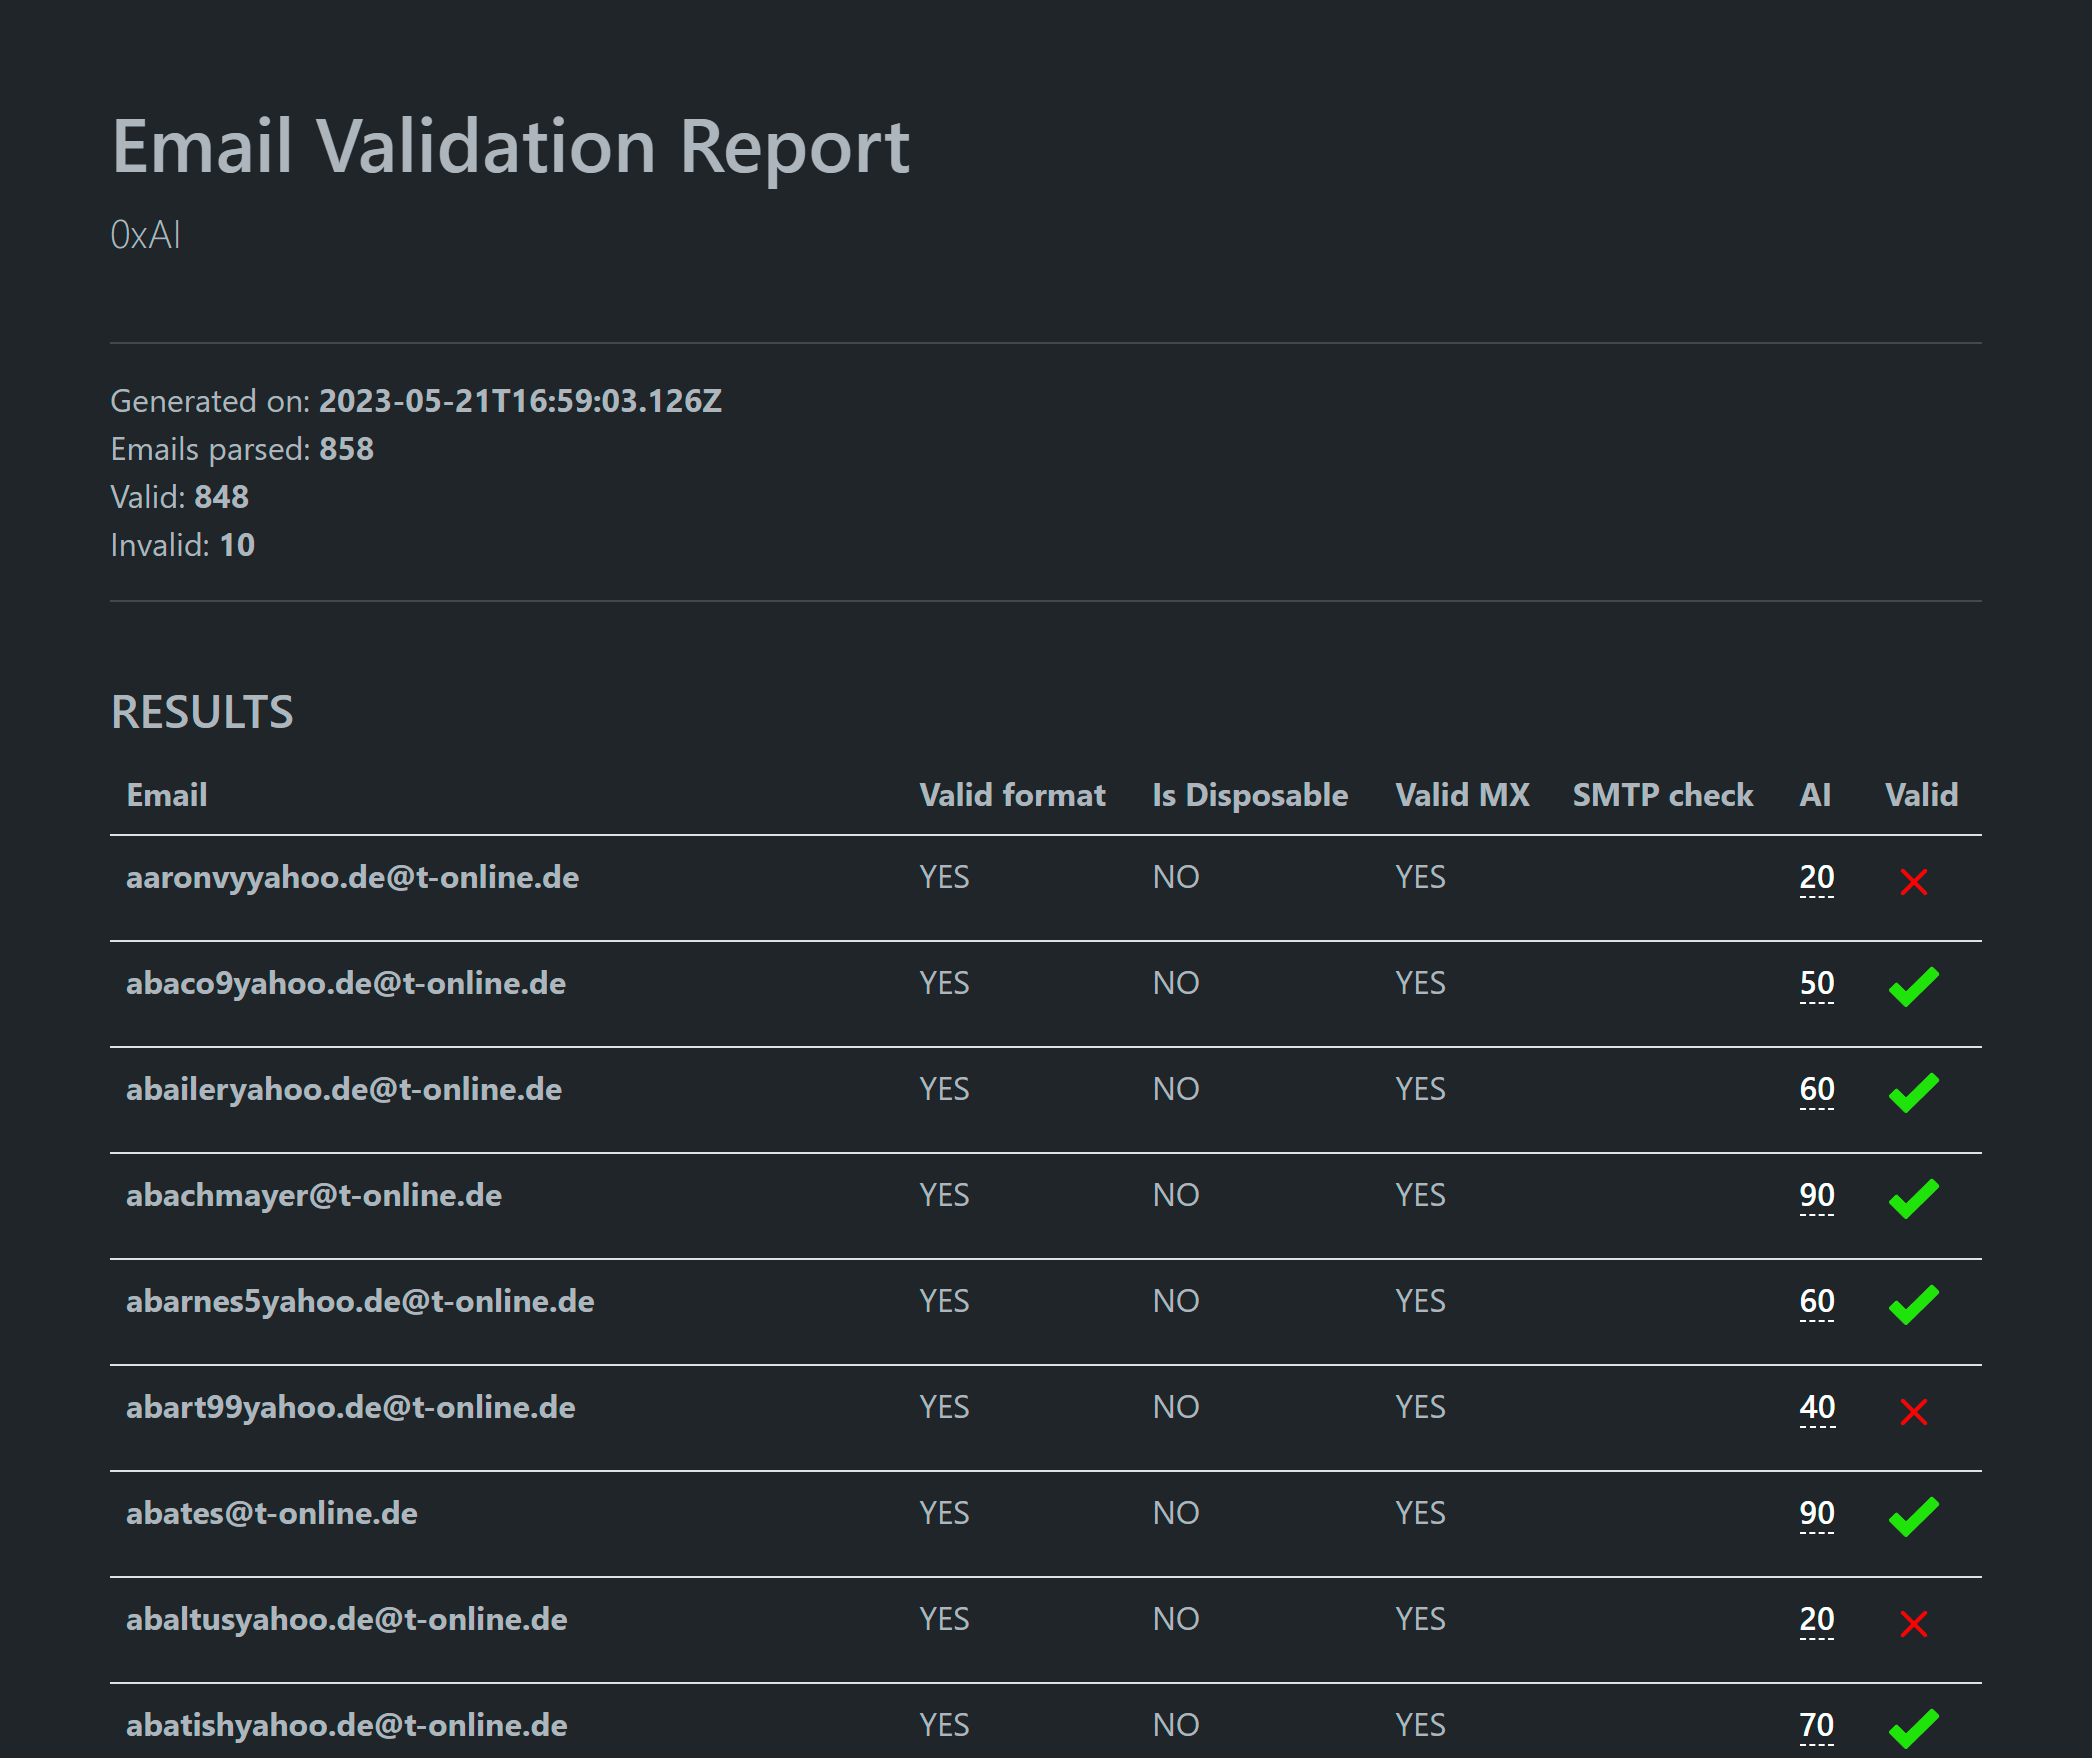This screenshot has height=1758, width=2092.
Task: Click the Is Disposable column header
Action: point(1250,795)
